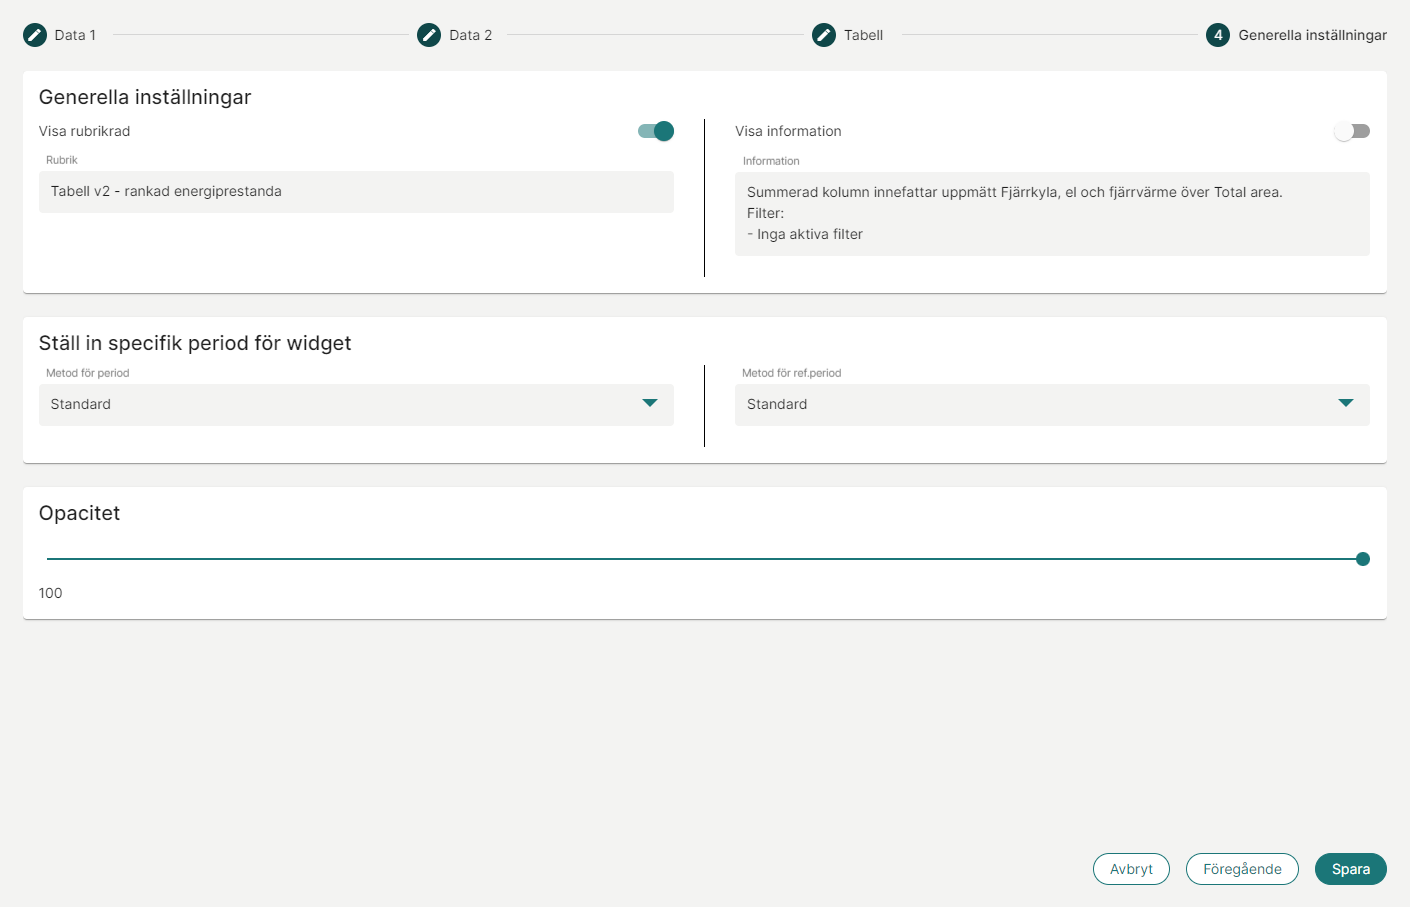Viewport: 1410px width, 907px height.
Task: Click the Inga aktiva filter line
Action: point(805,234)
